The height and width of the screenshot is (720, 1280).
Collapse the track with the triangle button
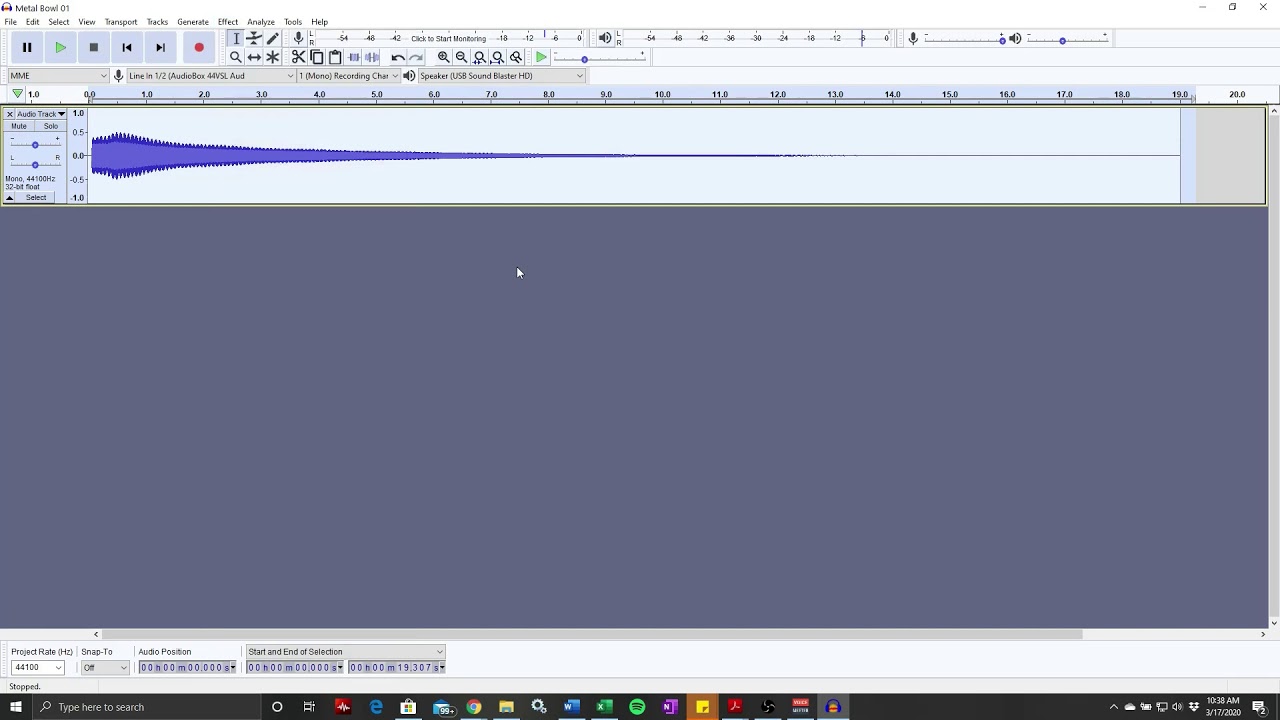(9, 198)
